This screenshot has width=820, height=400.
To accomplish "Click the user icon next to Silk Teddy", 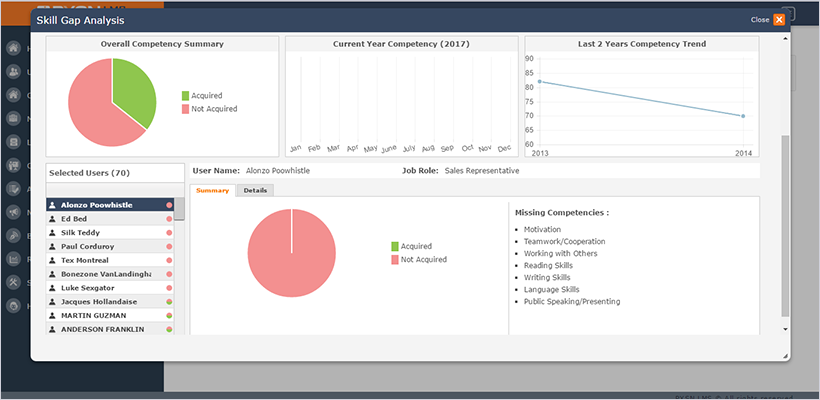I will (x=52, y=232).
